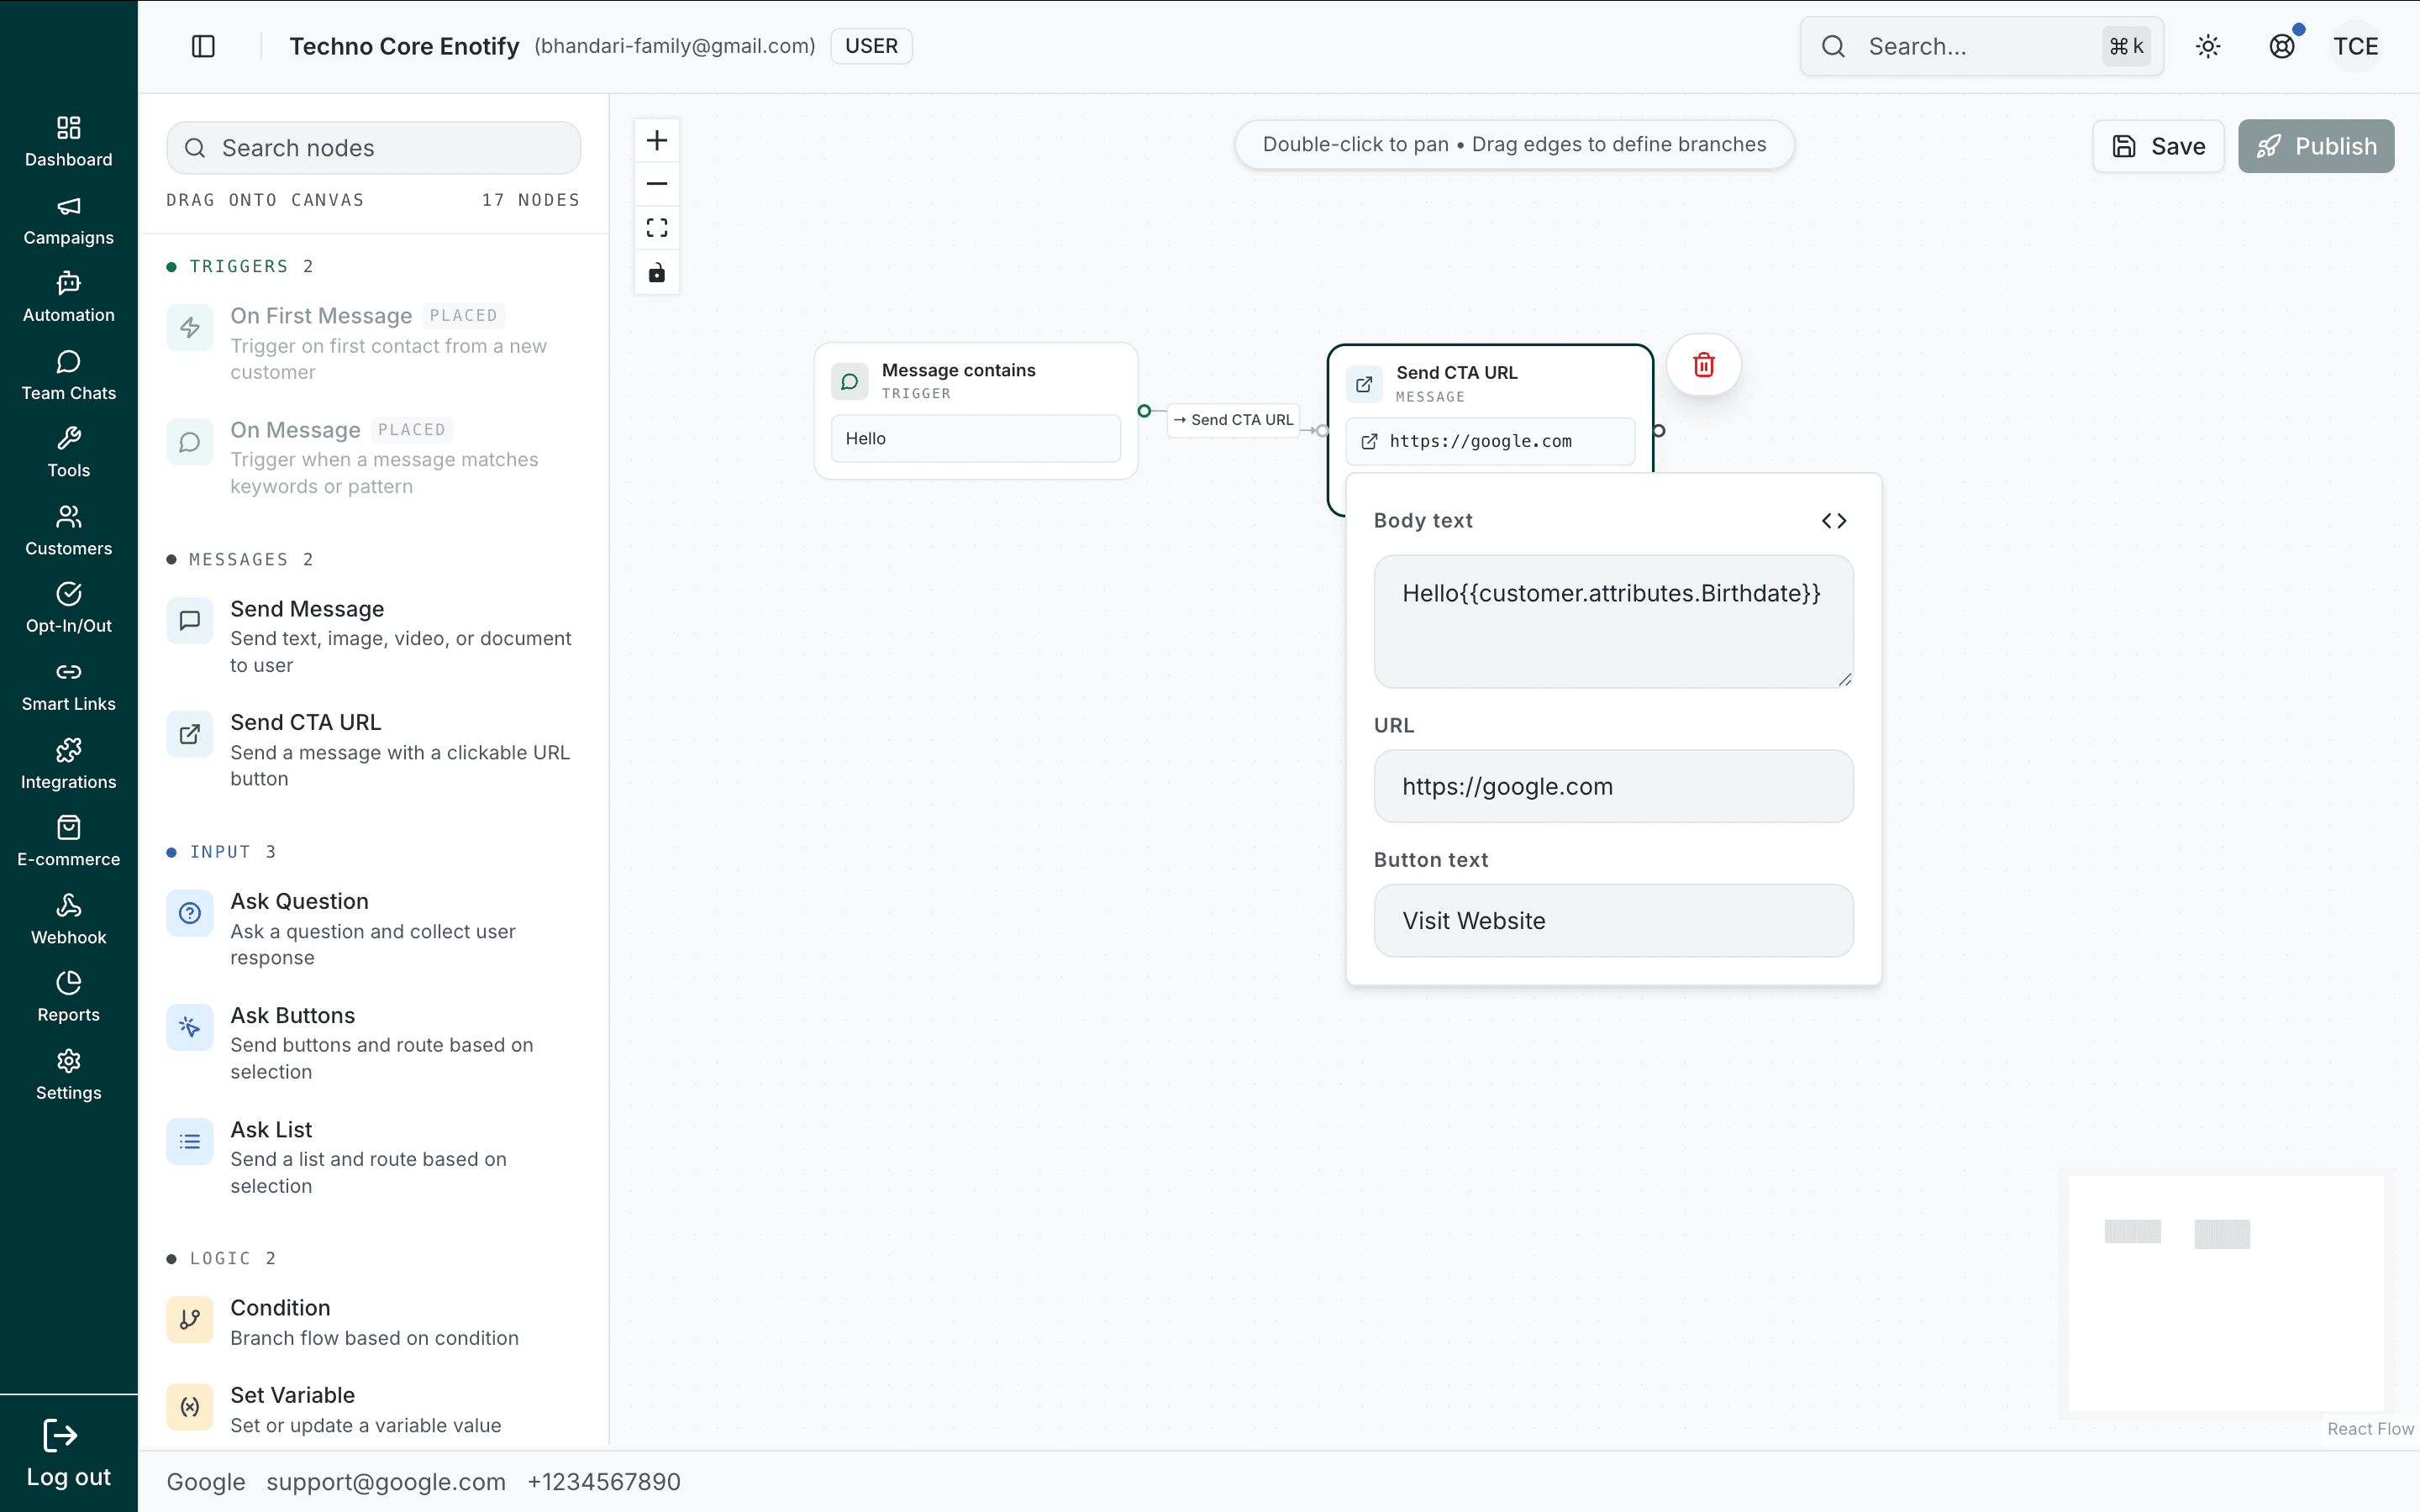Open Settings in the sidebar
The width and height of the screenshot is (2420, 1512).
coord(68,1075)
